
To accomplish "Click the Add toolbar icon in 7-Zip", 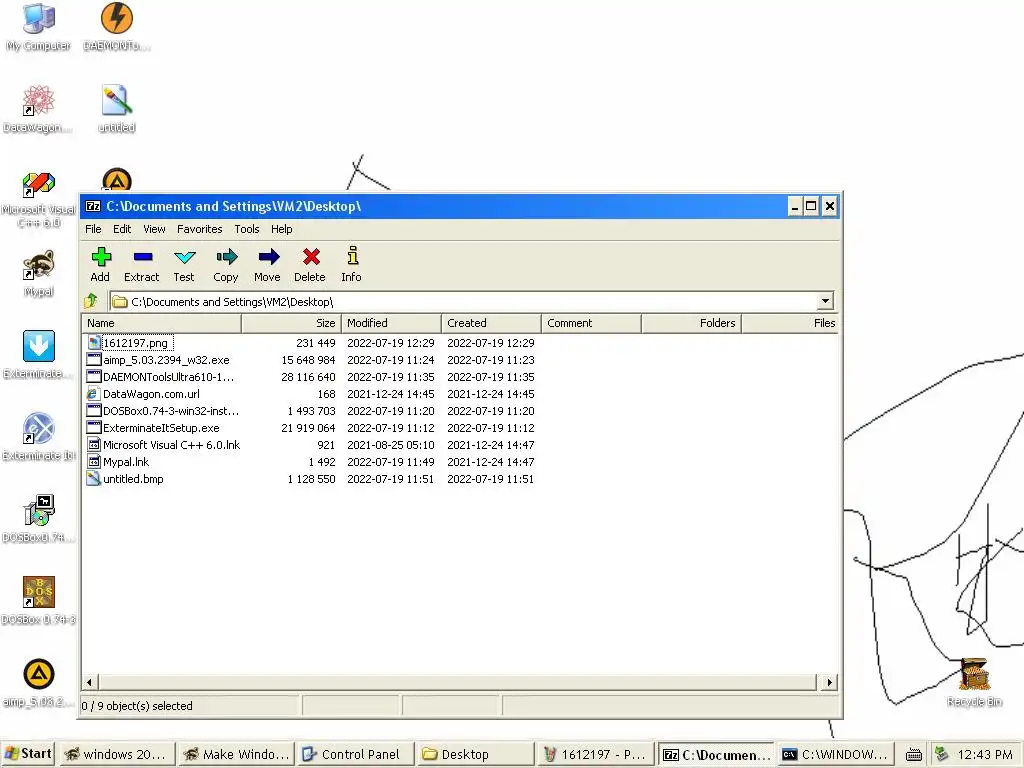I will coord(101,257).
